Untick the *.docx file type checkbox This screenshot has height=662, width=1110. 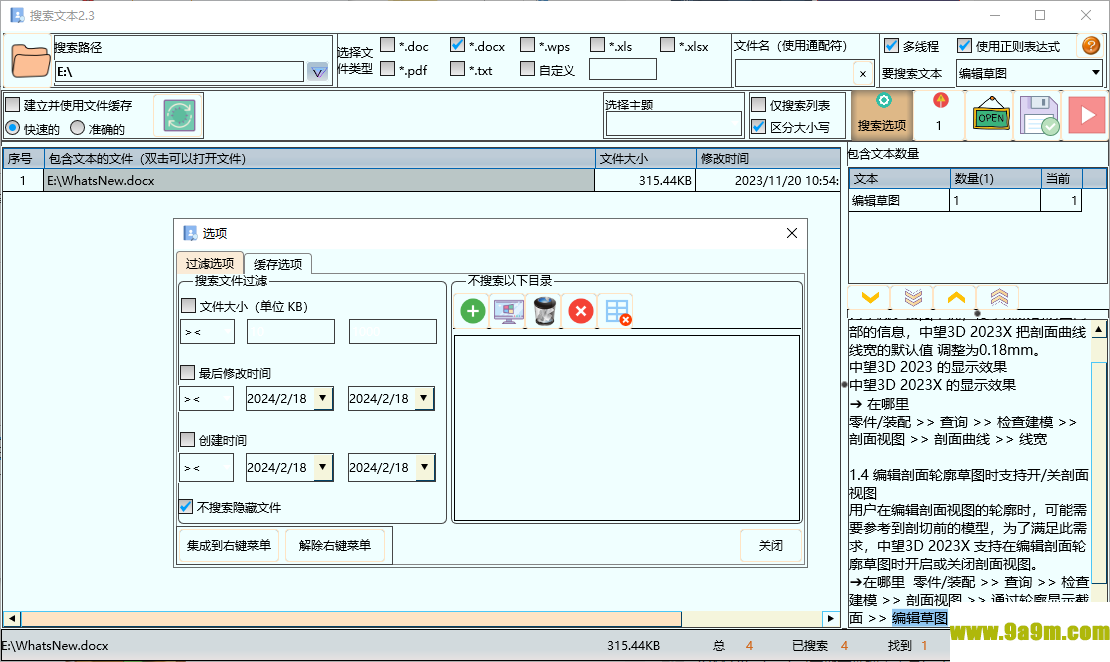(x=457, y=45)
